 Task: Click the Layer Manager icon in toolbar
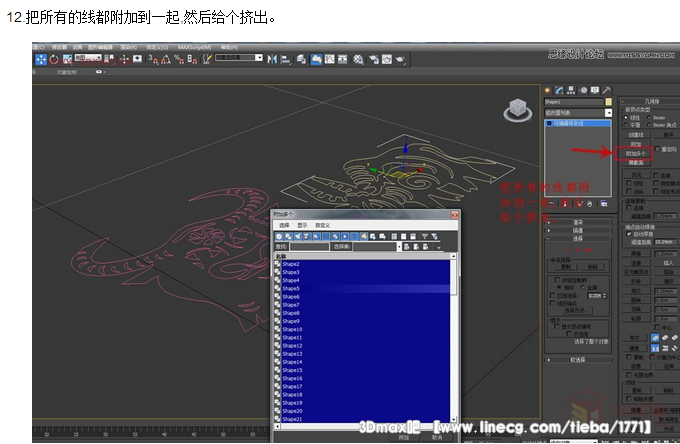click(301, 59)
